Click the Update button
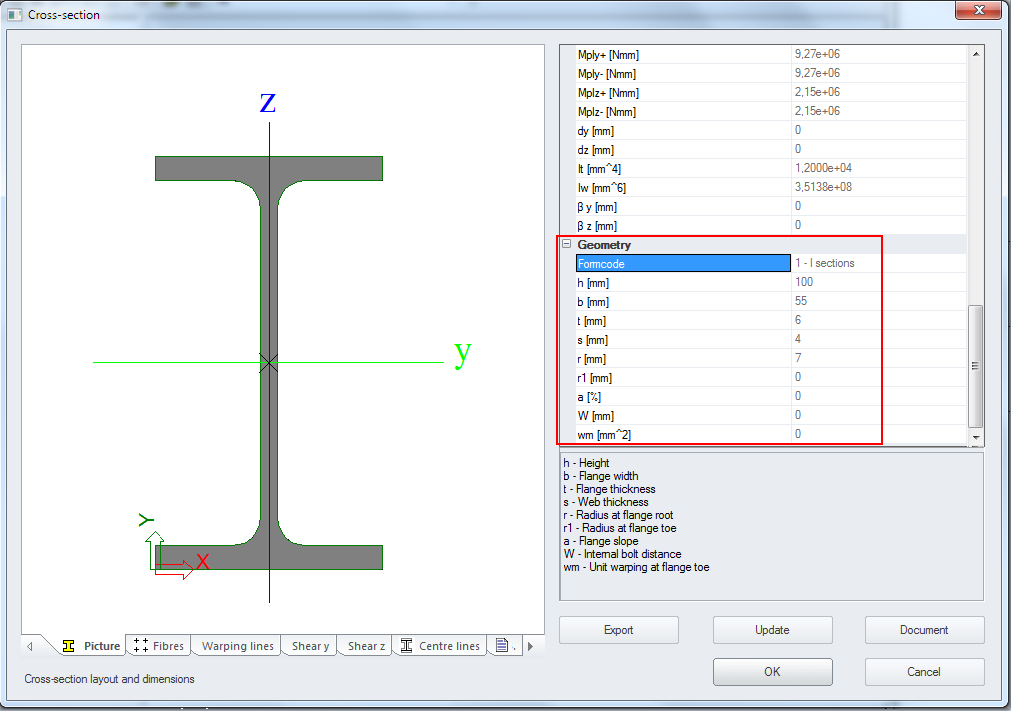 click(x=772, y=630)
